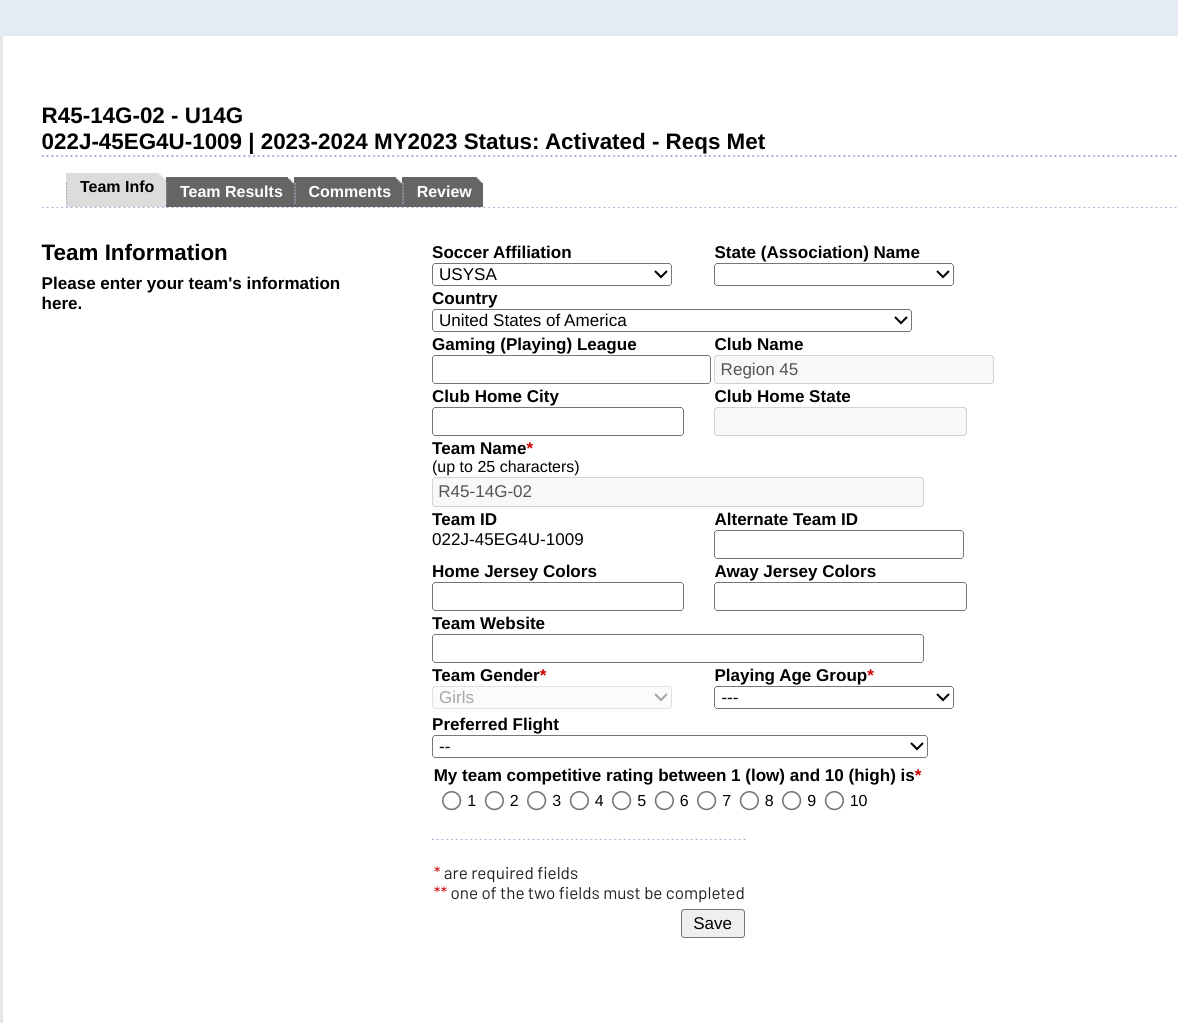This screenshot has width=1178, height=1023.
Task: Click the Gaming (Playing) League field
Action: tap(571, 369)
